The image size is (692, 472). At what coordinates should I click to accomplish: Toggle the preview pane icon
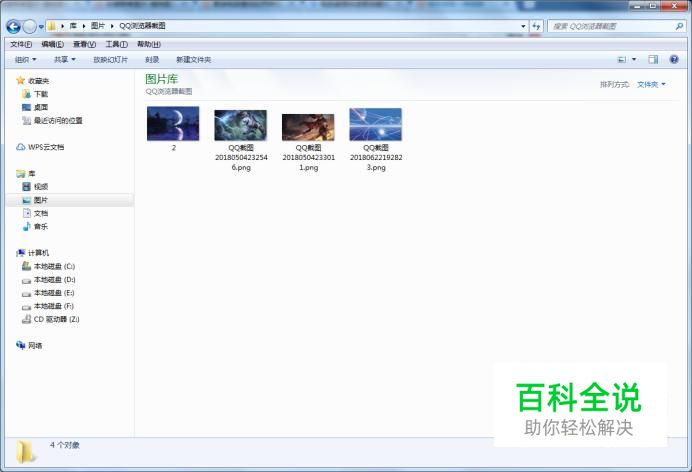(653, 60)
